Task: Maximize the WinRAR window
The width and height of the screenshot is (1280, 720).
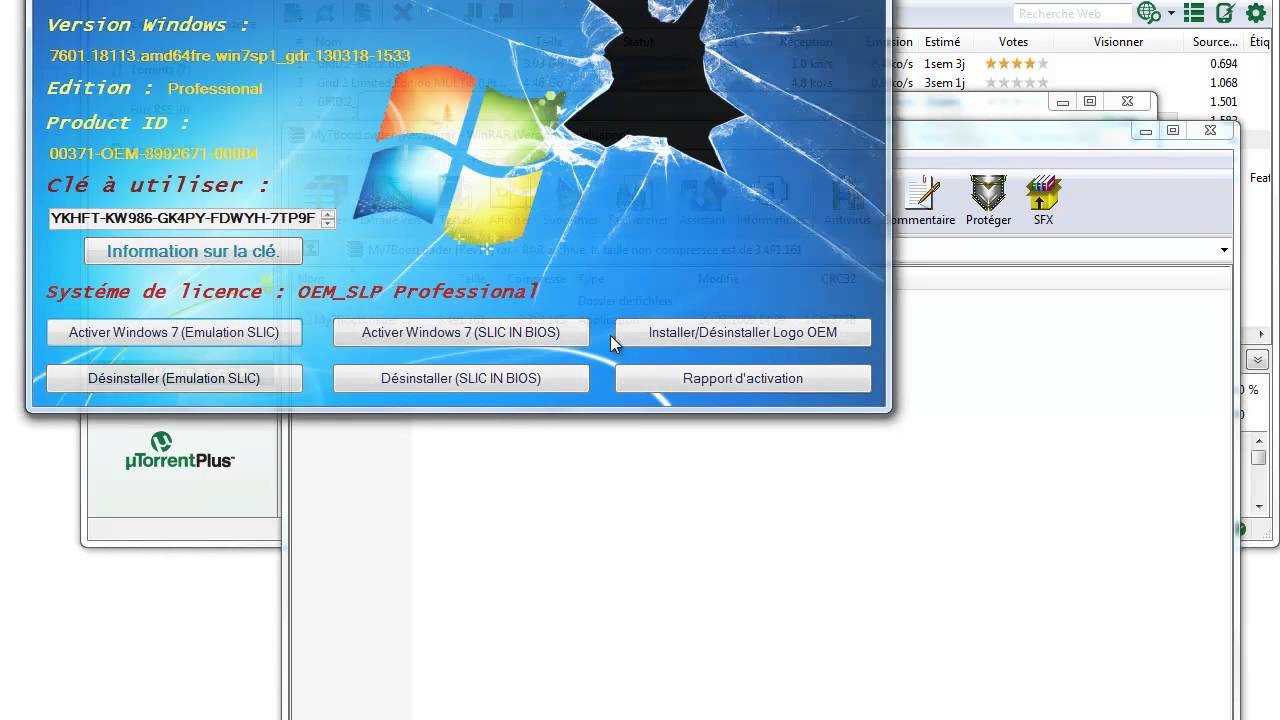Action: [x=1173, y=130]
